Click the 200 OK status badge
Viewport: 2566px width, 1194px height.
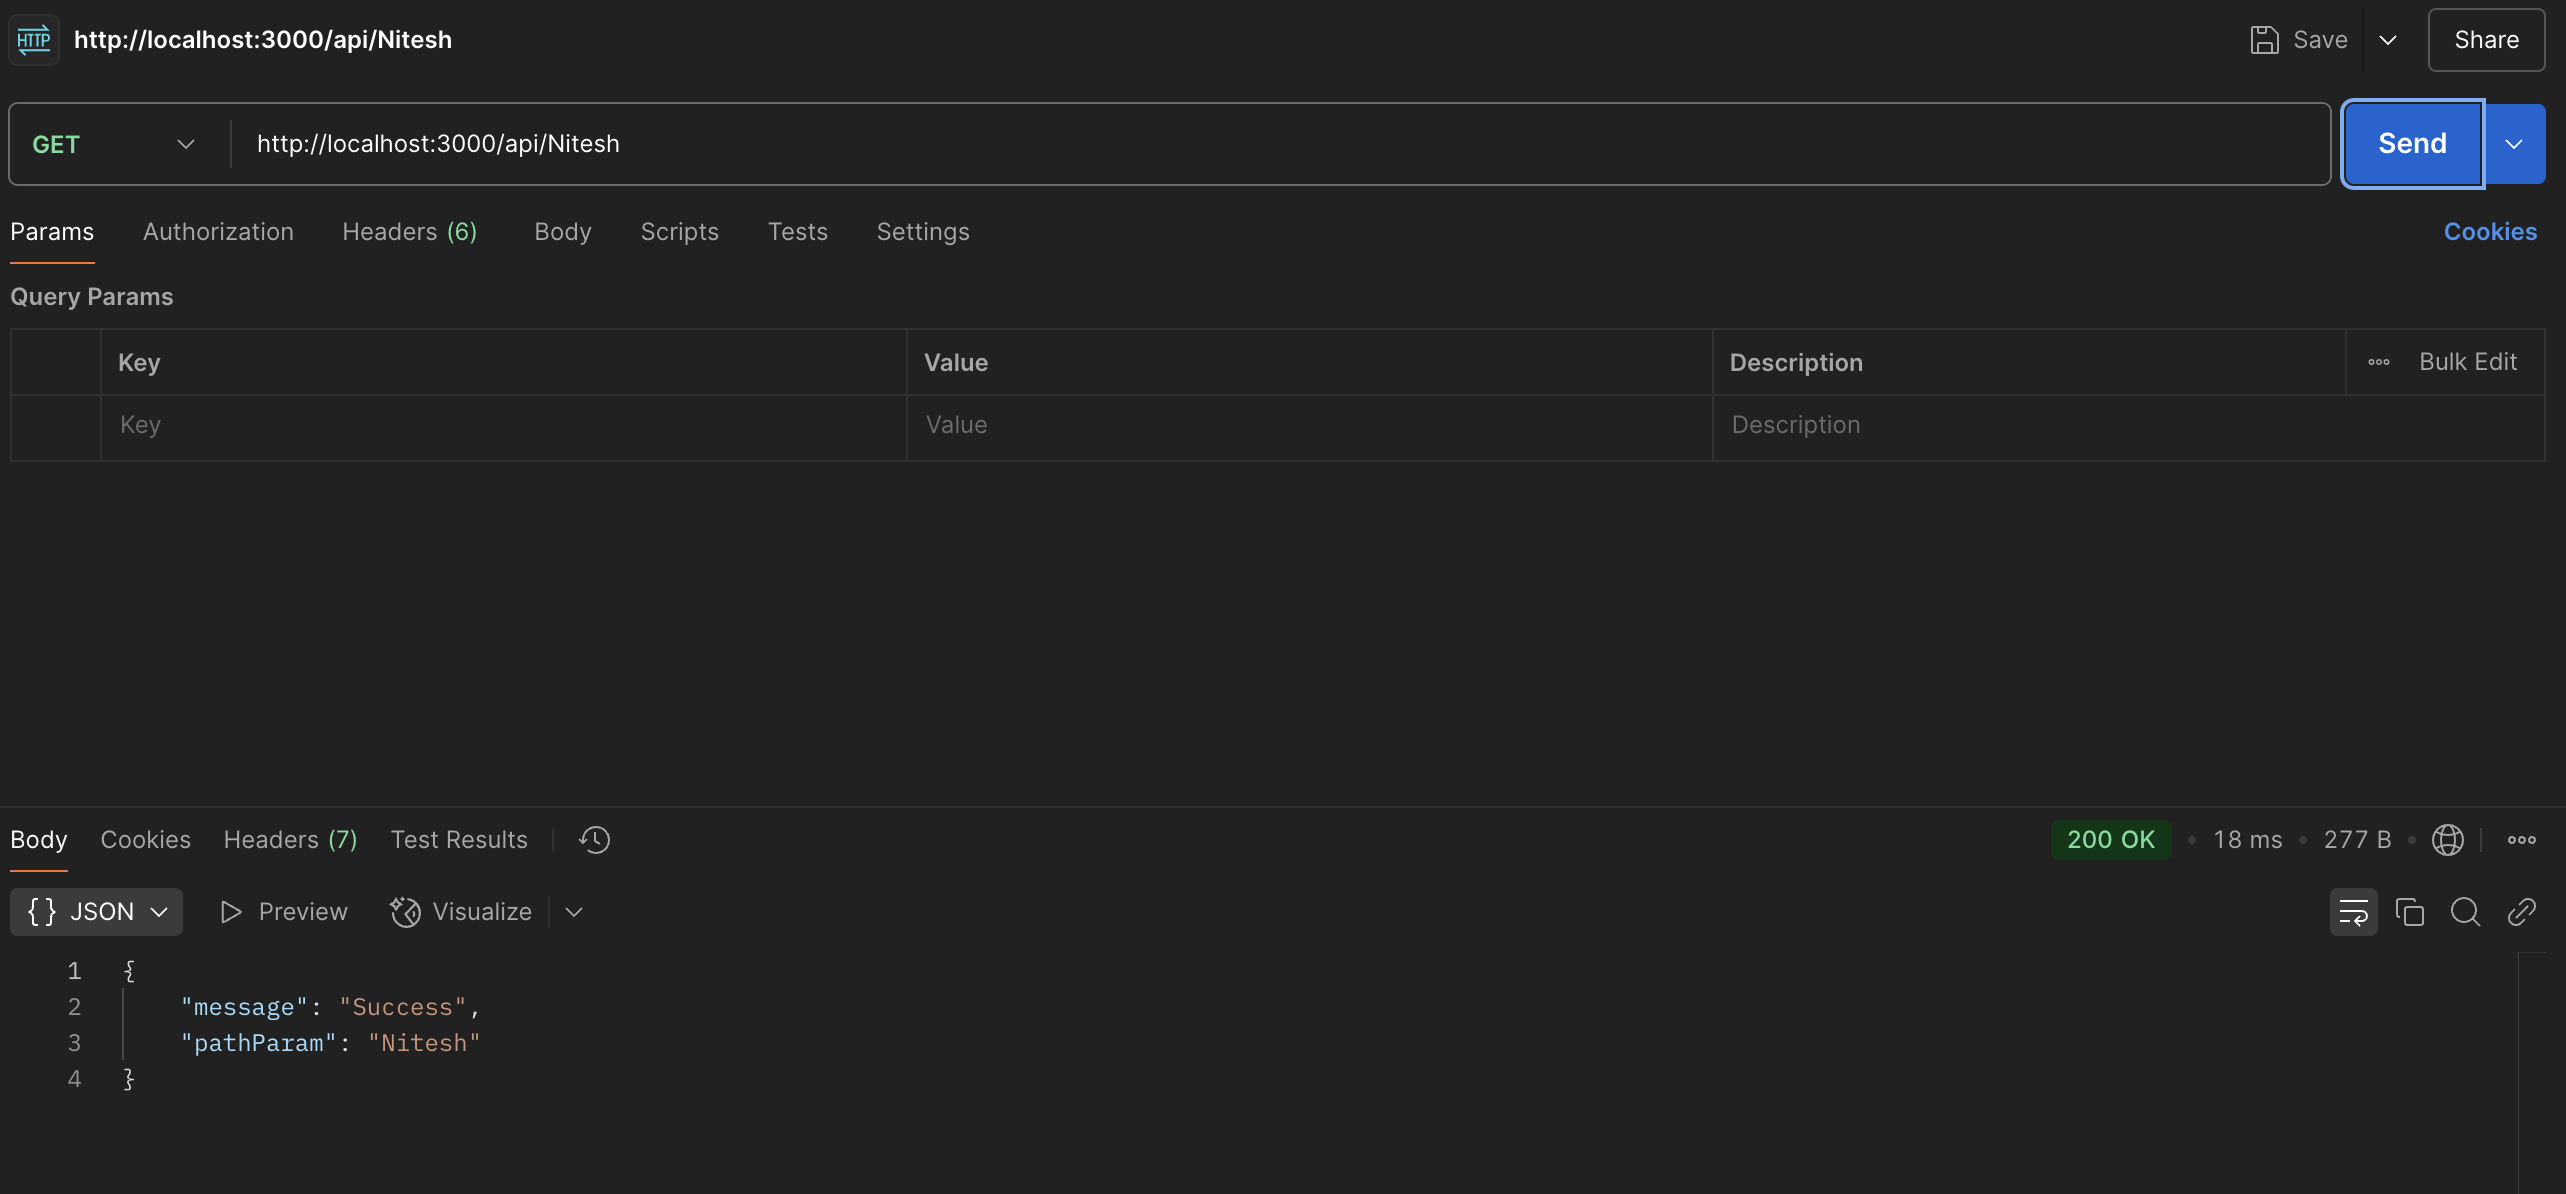pos(2111,840)
